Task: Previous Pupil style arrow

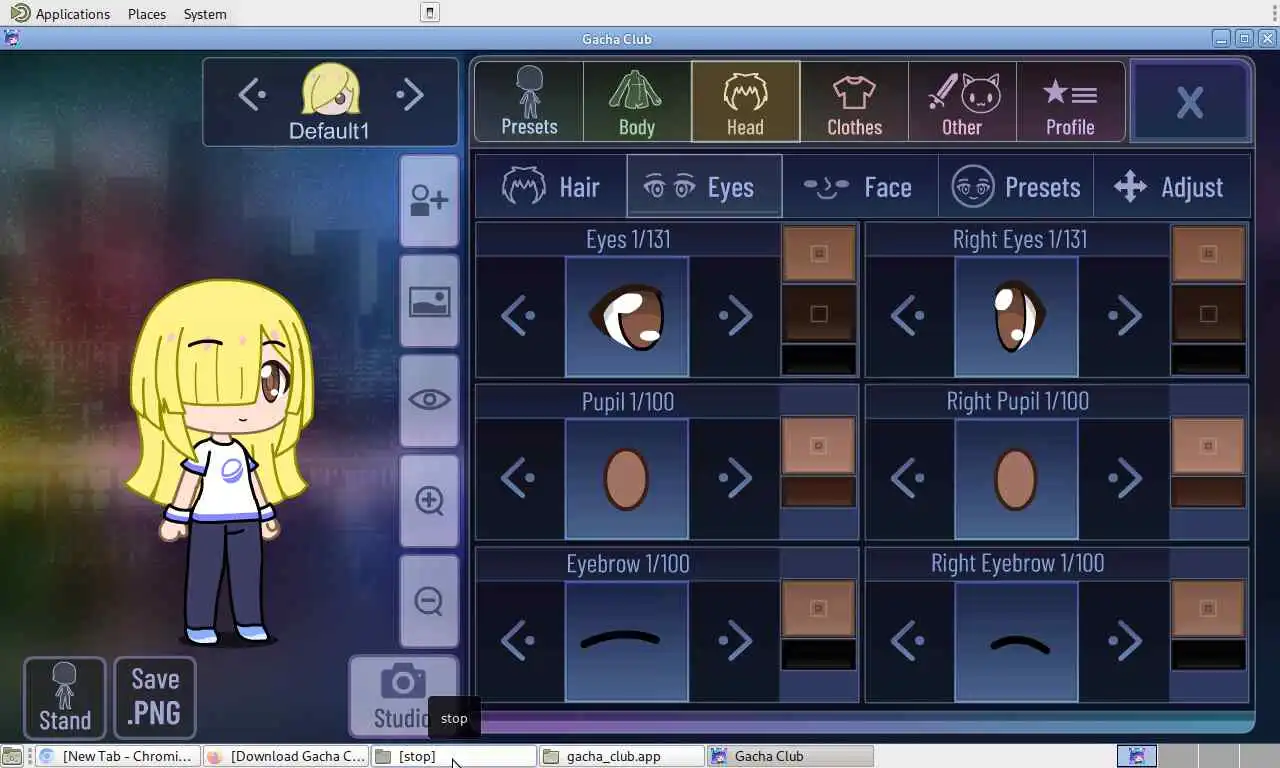Action: point(519,478)
